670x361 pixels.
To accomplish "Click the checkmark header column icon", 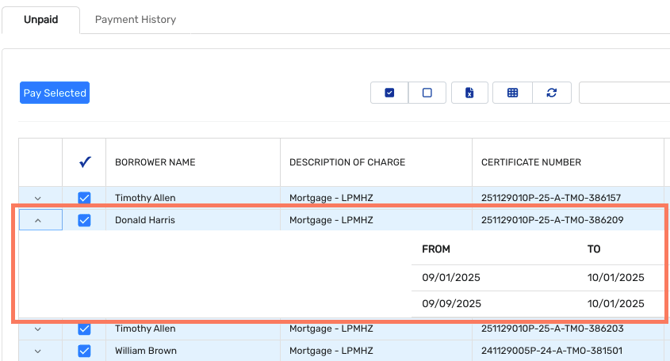I will pyautogui.click(x=85, y=162).
